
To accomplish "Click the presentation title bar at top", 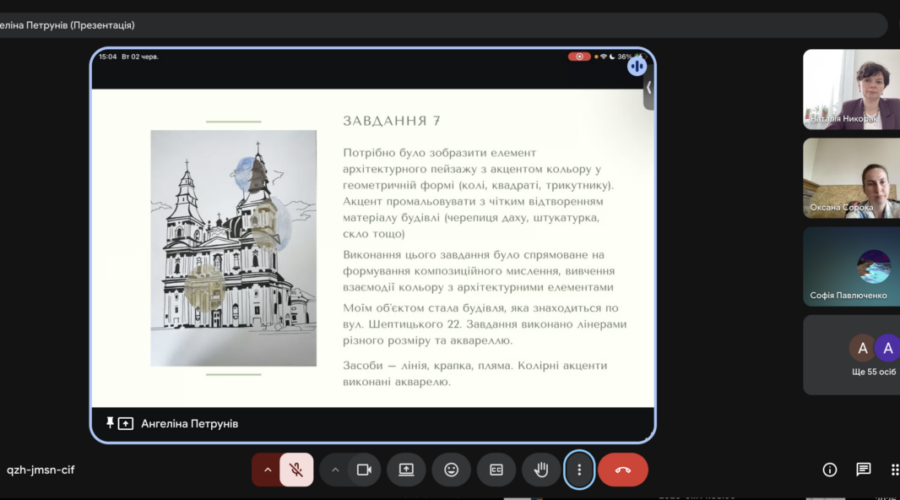I will click(x=444, y=25).
